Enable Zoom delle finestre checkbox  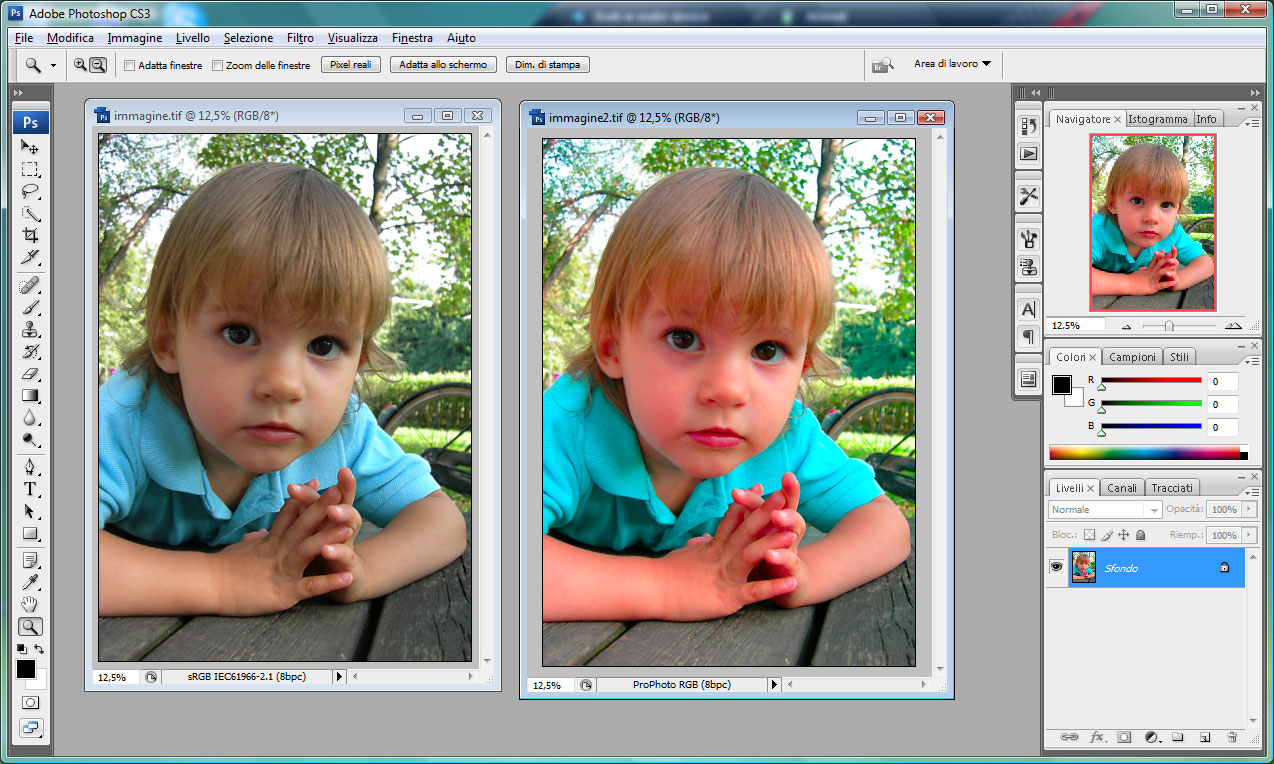(x=217, y=66)
